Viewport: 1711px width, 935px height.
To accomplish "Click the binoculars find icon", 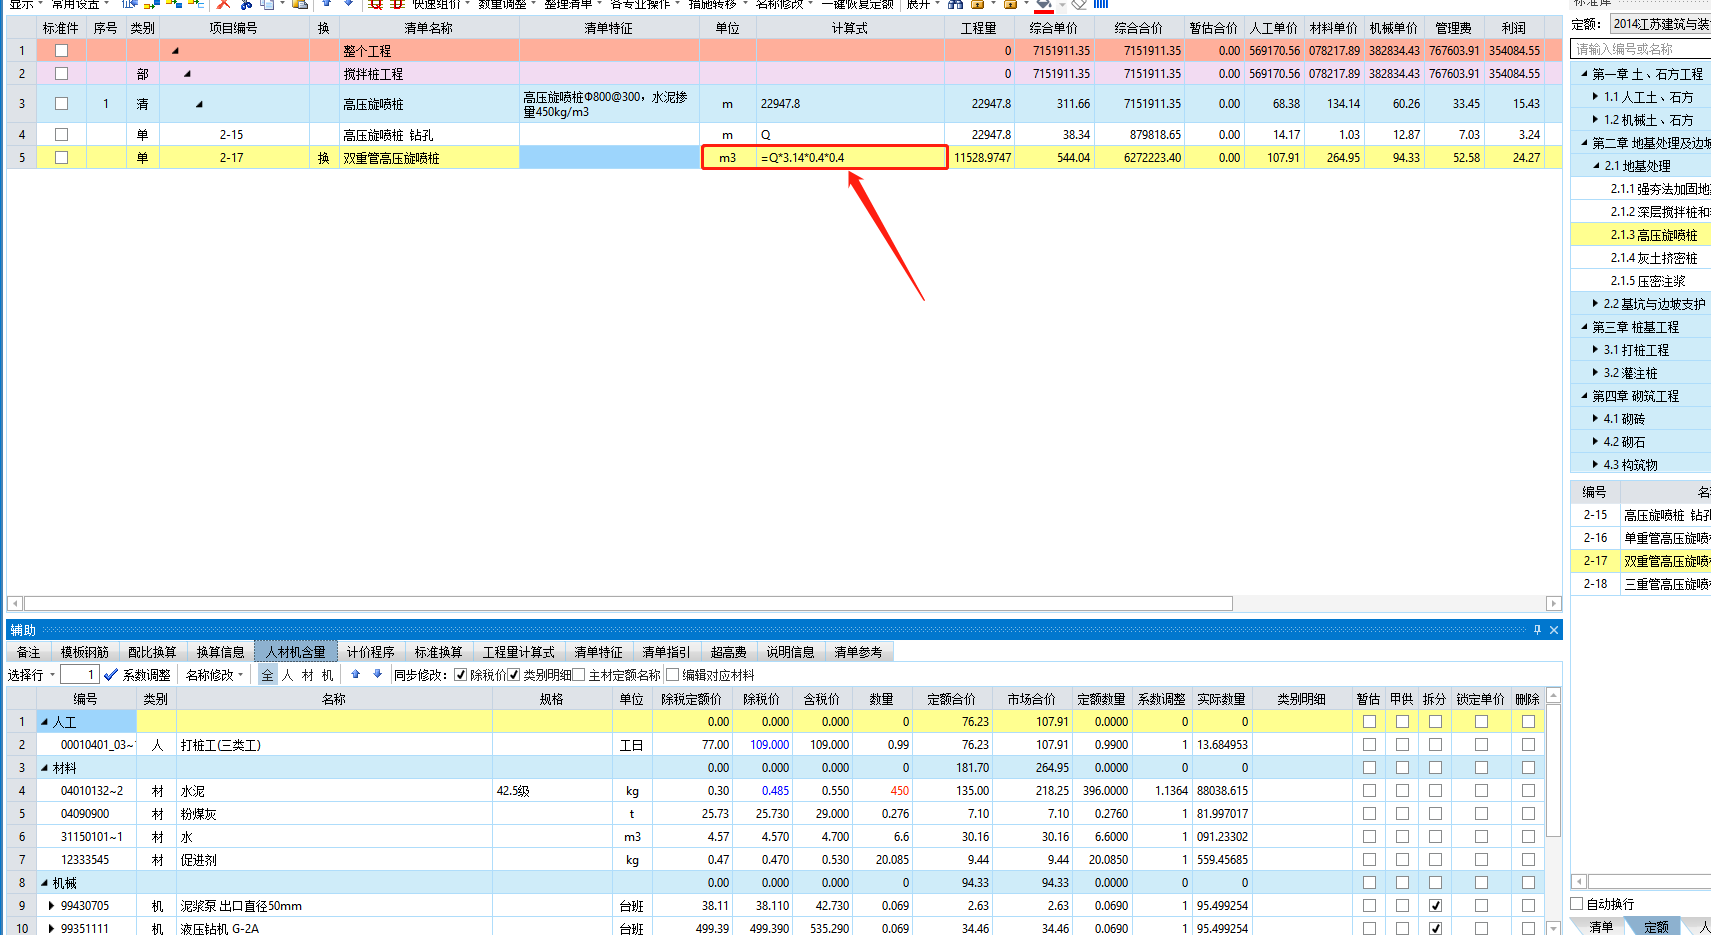I will pyautogui.click(x=955, y=4).
